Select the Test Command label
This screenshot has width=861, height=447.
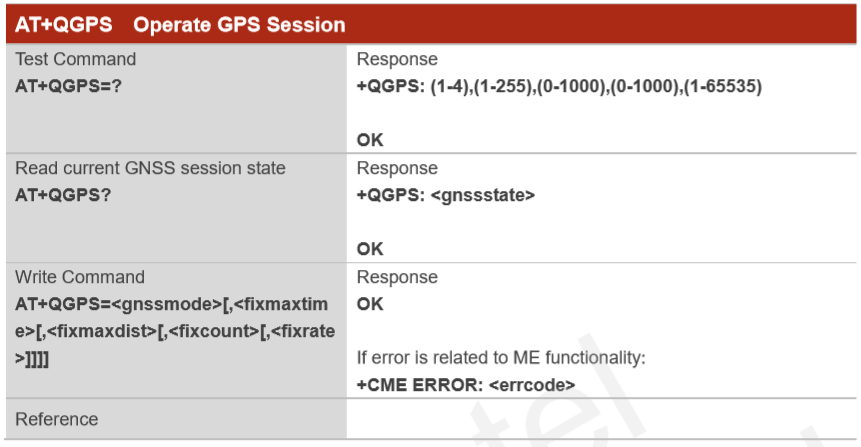75,59
